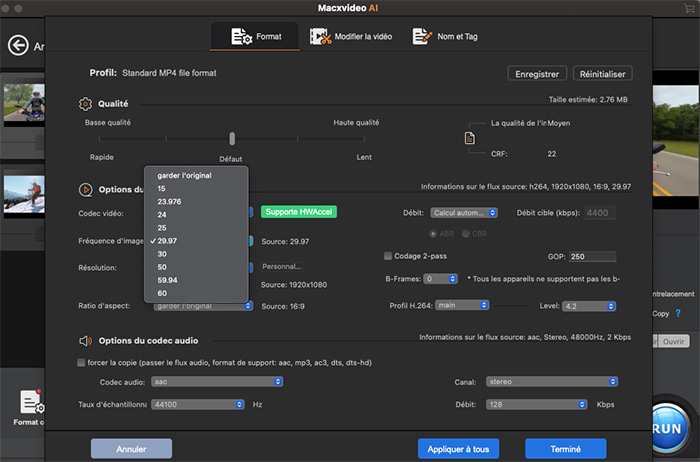Screen dimensions: 700x462
Task: Start conversion with the RUN button
Action: (x=668, y=428)
